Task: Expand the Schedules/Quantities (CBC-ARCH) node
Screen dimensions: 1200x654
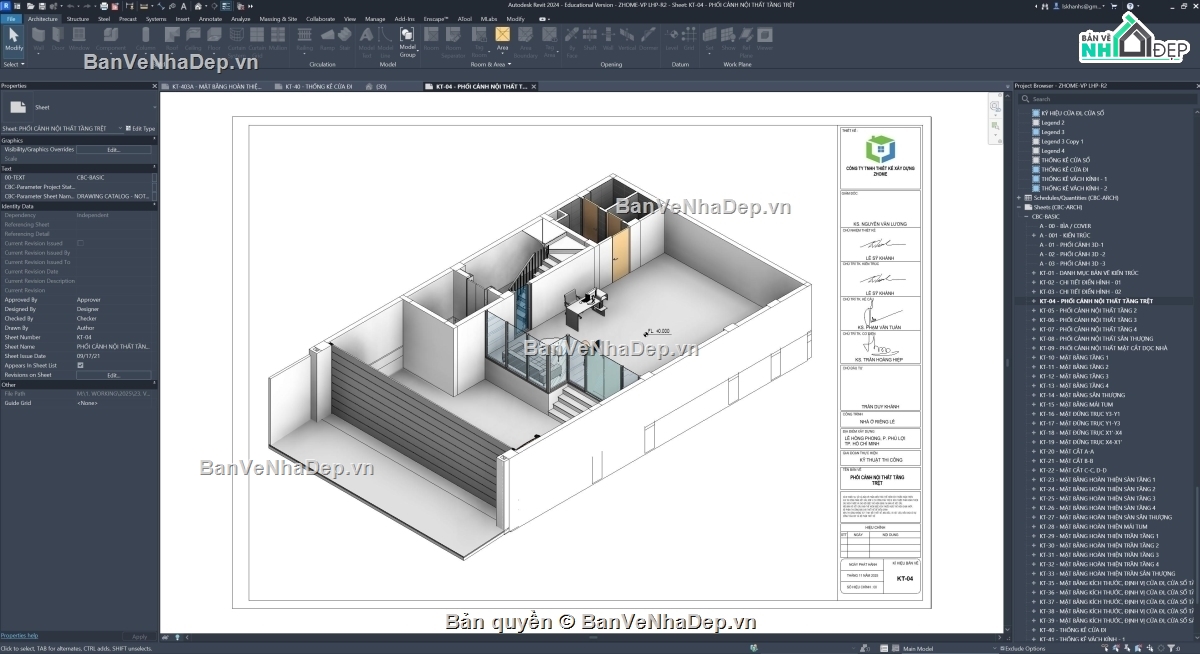Action: (x=1019, y=198)
